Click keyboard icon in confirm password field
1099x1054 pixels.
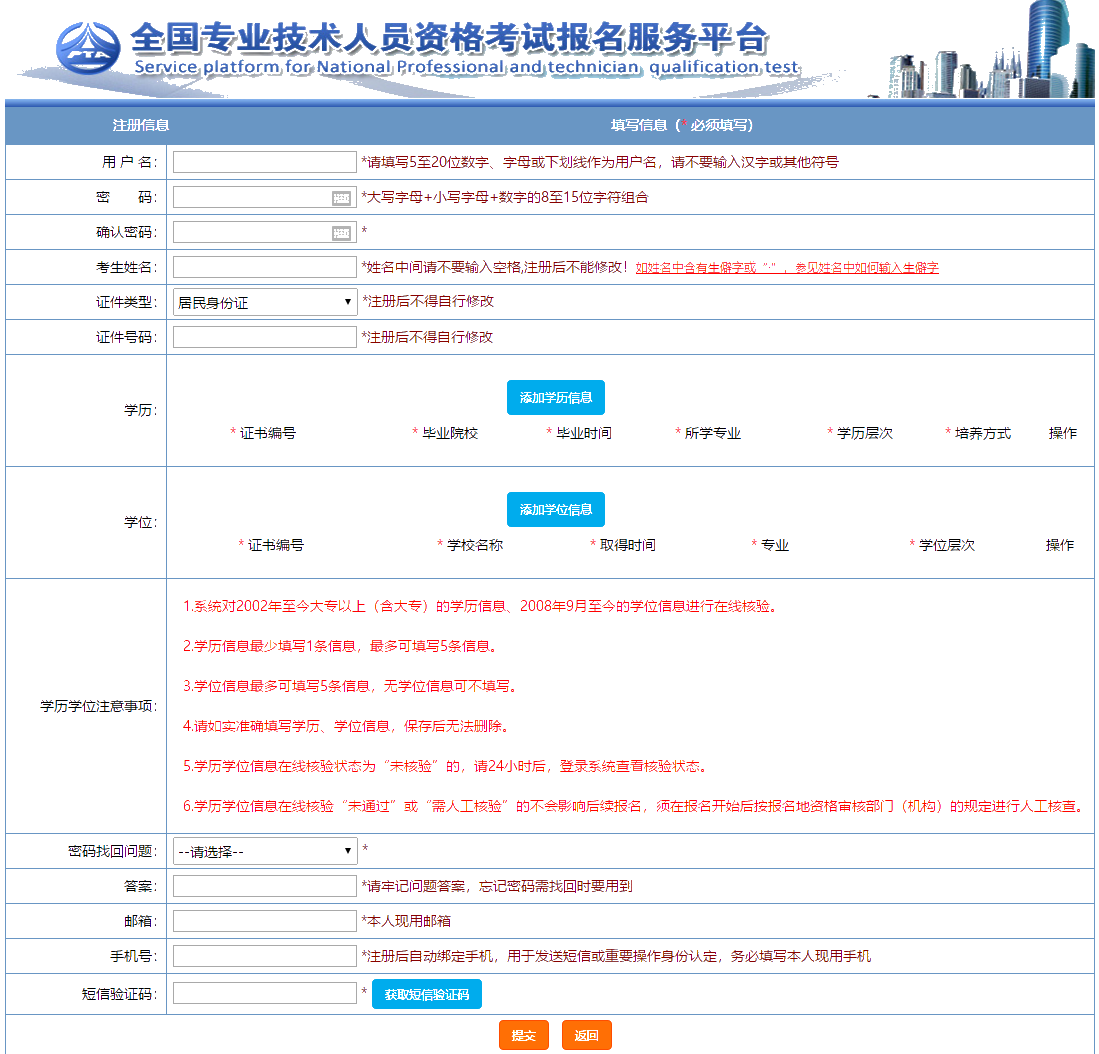click(x=342, y=233)
